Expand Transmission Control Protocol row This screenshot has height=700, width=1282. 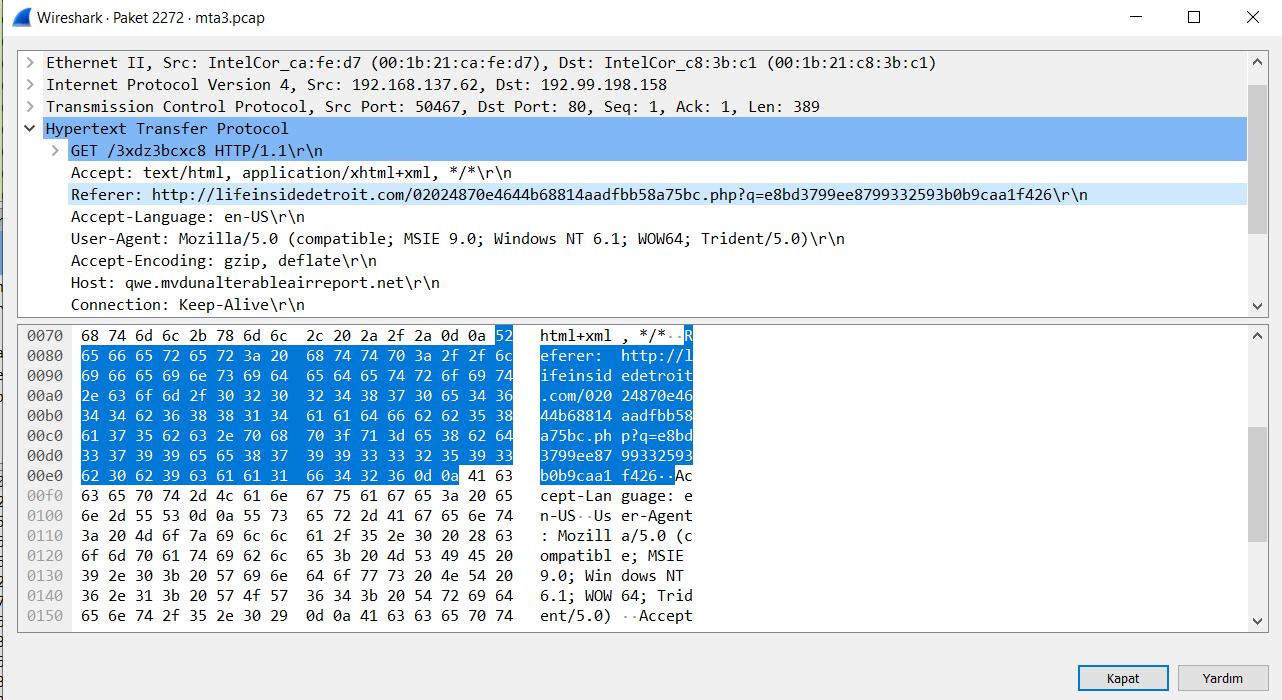30,107
